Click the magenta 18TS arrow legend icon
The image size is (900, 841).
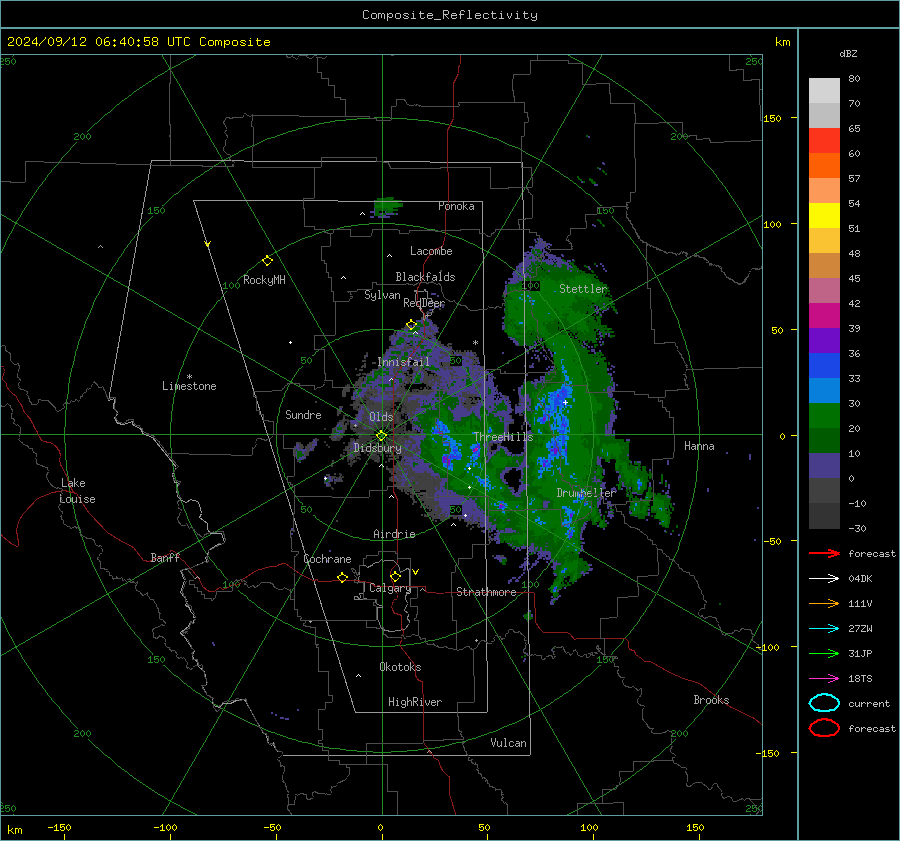[824, 679]
